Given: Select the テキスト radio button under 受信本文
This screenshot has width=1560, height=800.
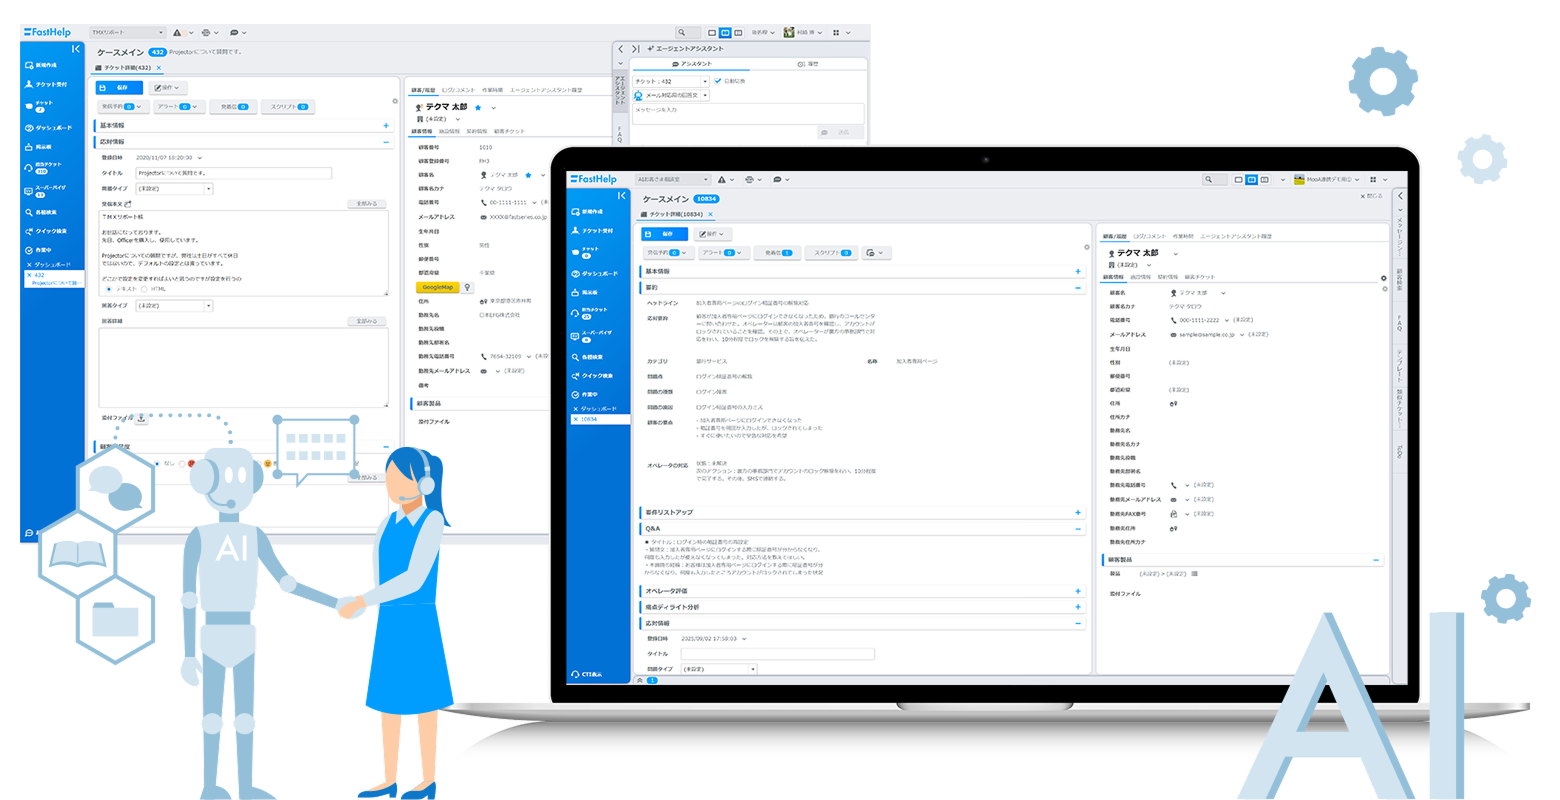Looking at the screenshot, I should [x=109, y=289].
